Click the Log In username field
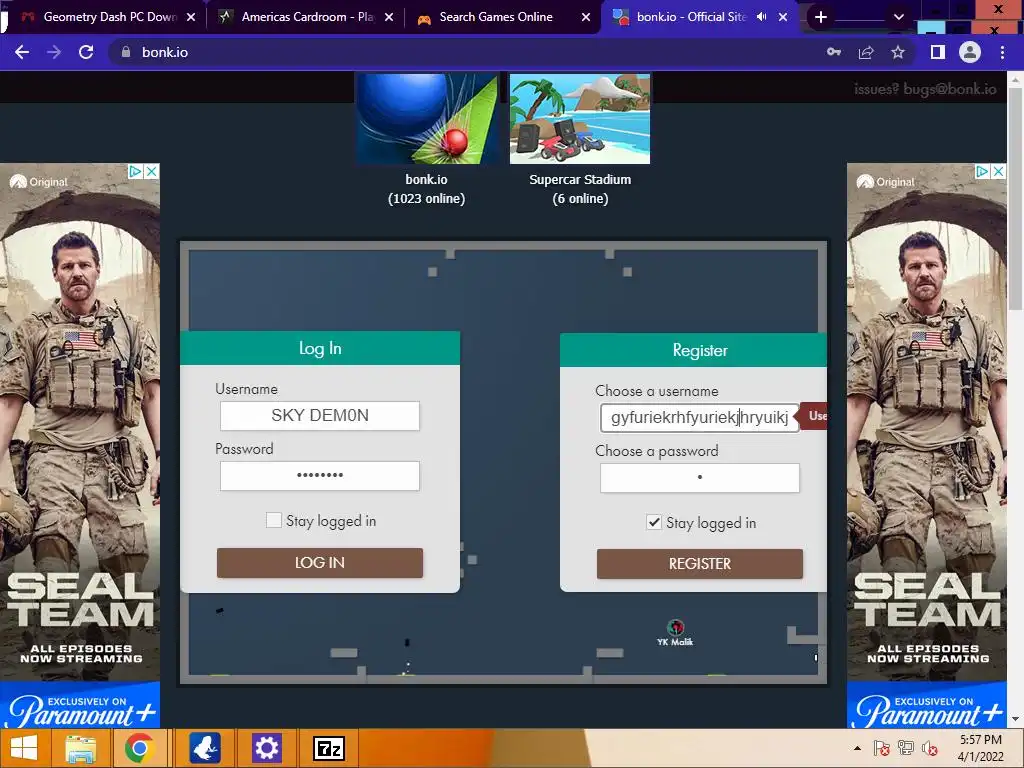Image resolution: width=1024 pixels, height=768 pixels. click(320, 416)
